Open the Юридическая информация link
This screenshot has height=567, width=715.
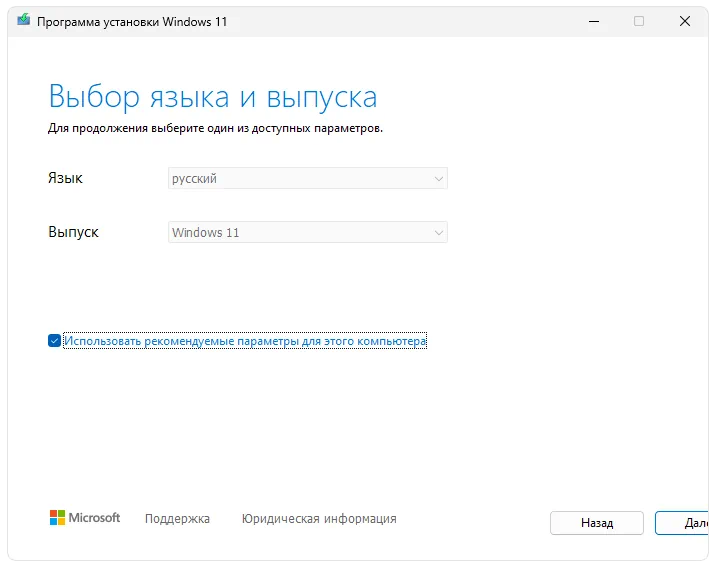[x=319, y=519]
